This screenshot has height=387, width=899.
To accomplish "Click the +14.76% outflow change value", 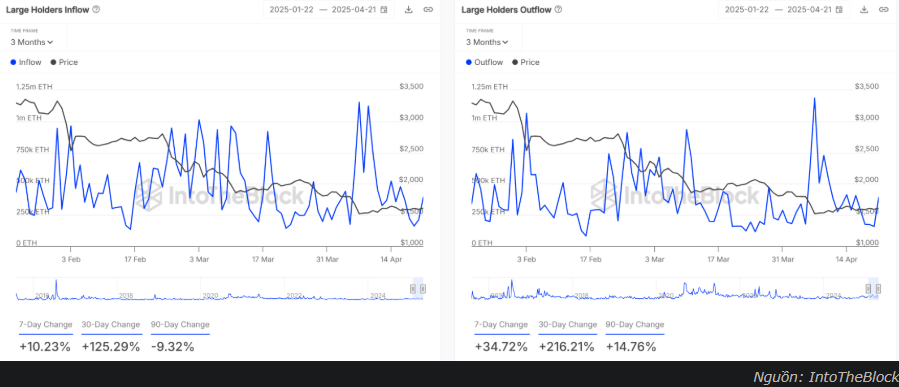I will pyautogui.click(x=631, y=347).
